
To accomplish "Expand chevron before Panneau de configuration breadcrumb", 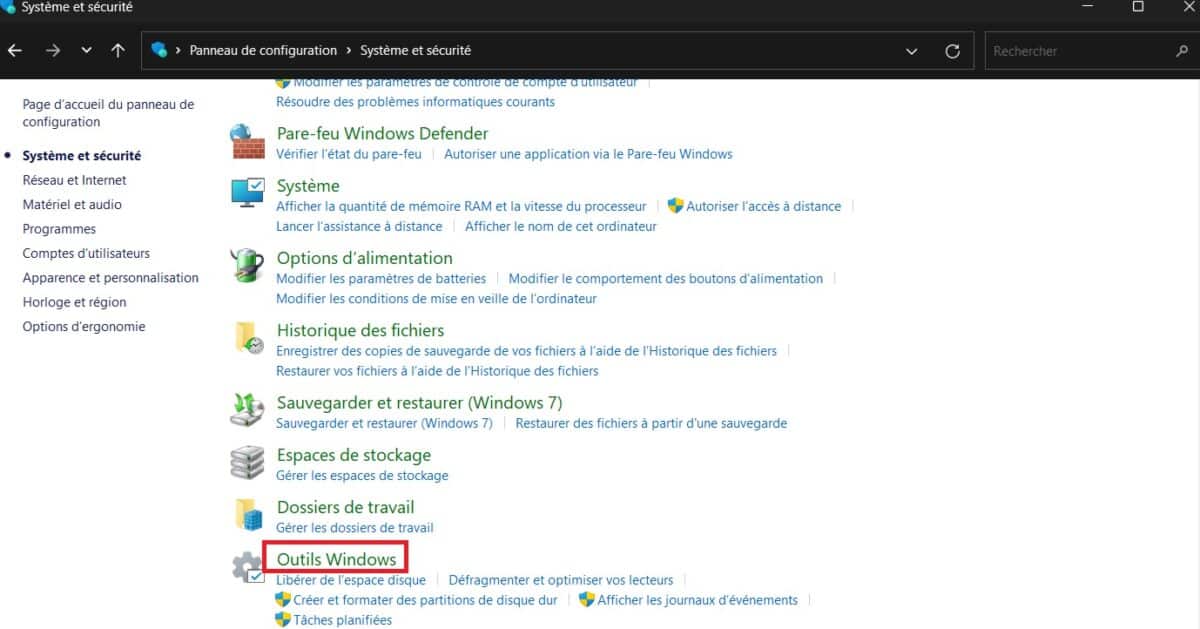I will [179, 50].
